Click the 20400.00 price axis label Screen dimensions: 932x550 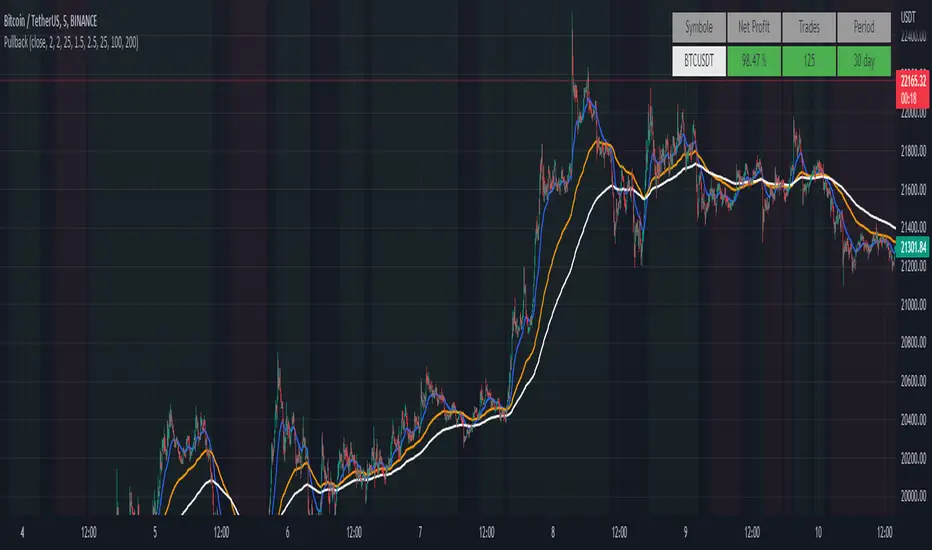click(913, 419)
